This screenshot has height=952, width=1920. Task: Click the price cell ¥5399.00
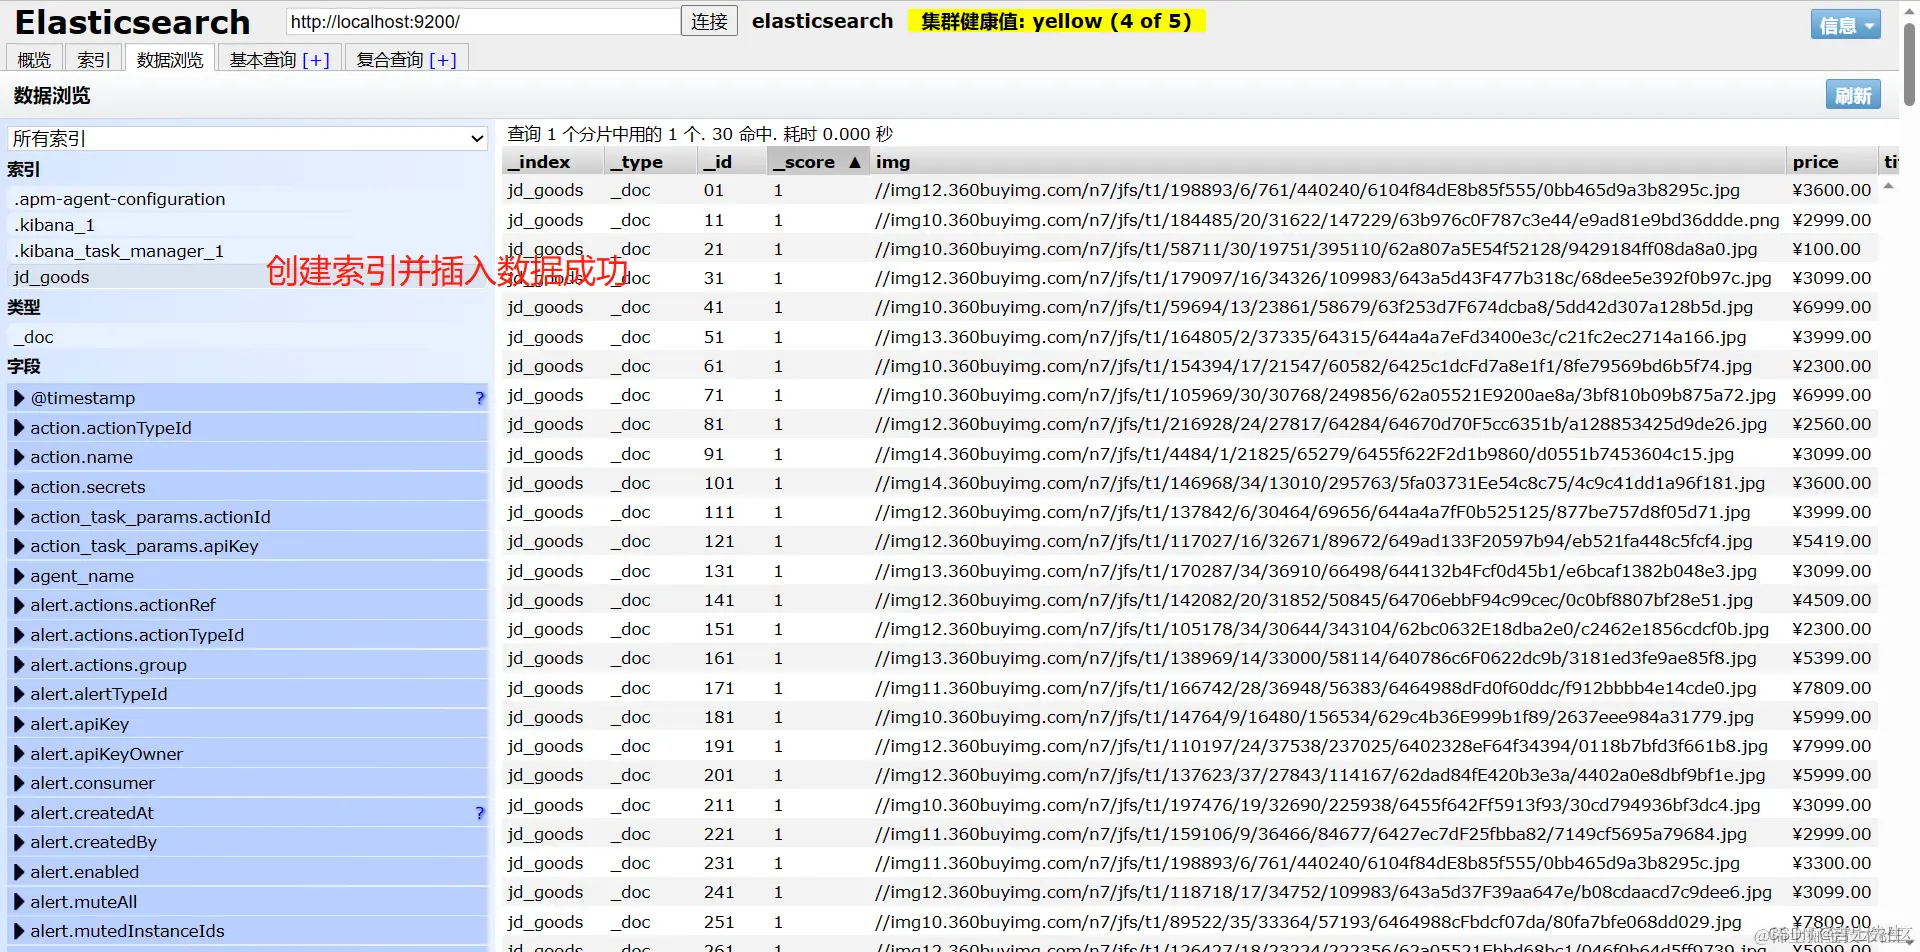tap(1831, 658)
